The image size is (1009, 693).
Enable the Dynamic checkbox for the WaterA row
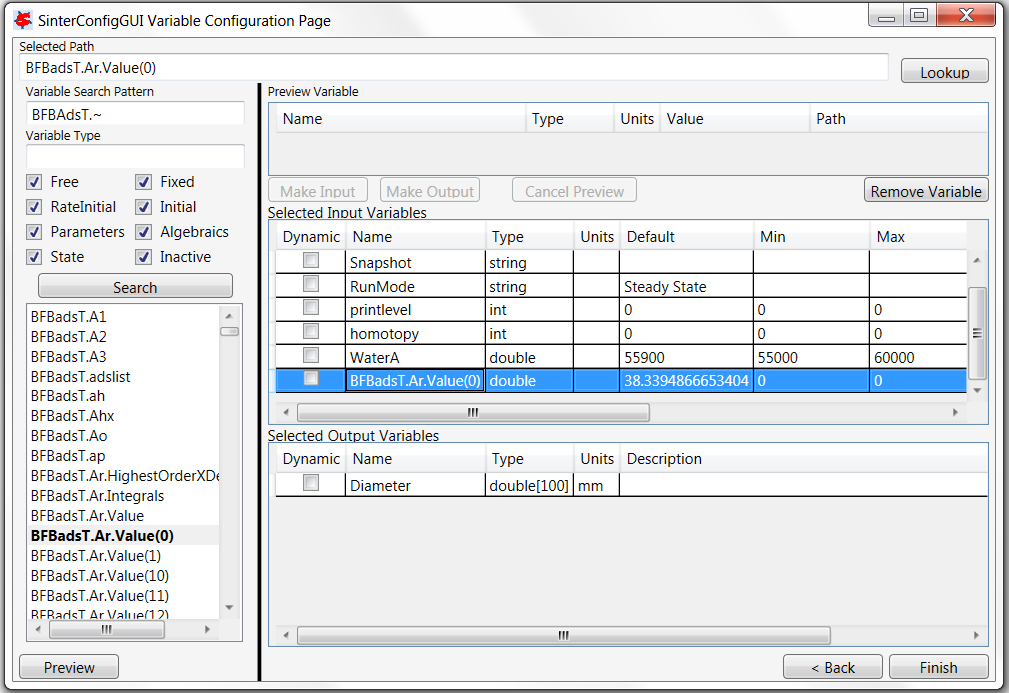(x=311, y=357)
